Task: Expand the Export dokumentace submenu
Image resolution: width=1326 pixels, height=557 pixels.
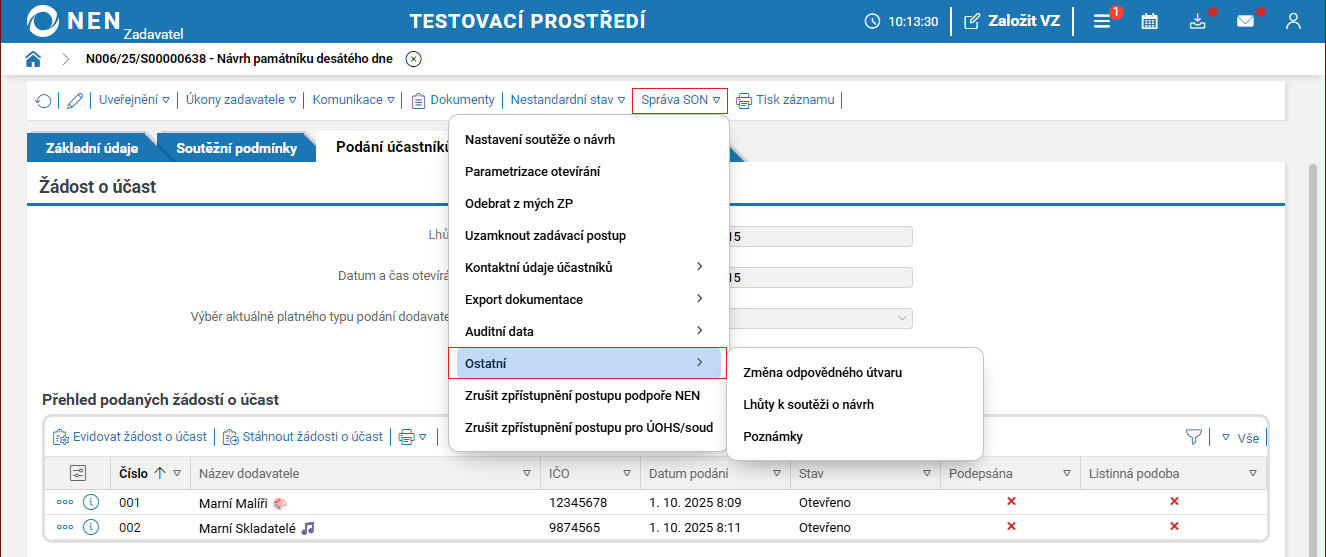Action: 589,299
